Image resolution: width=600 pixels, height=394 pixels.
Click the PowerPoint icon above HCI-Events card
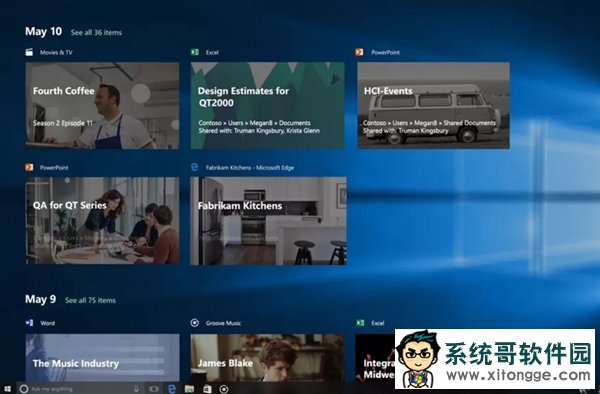tap(359, 52)
